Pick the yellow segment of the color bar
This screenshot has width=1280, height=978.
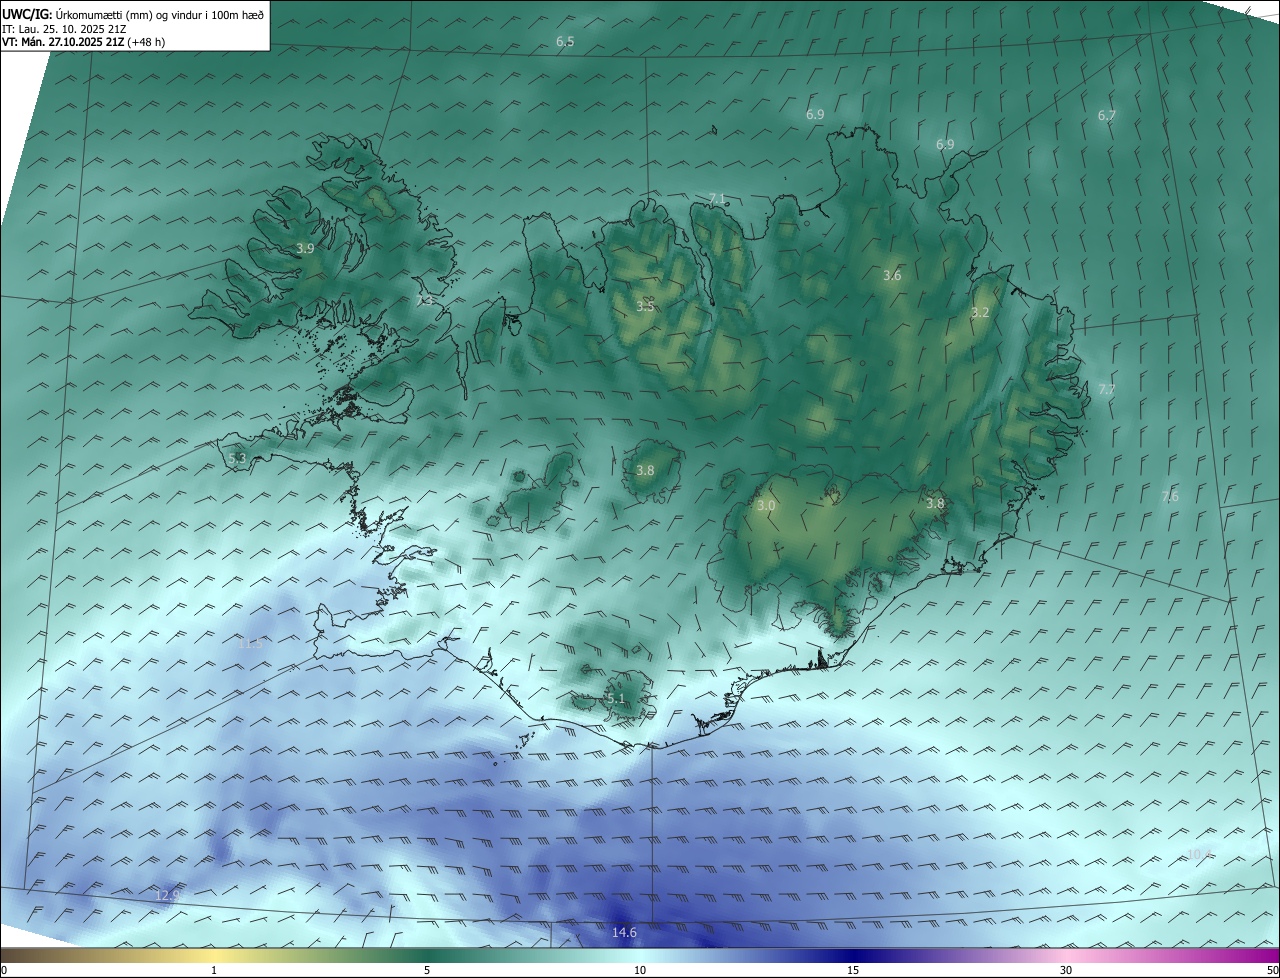click(x=214, y=956)
